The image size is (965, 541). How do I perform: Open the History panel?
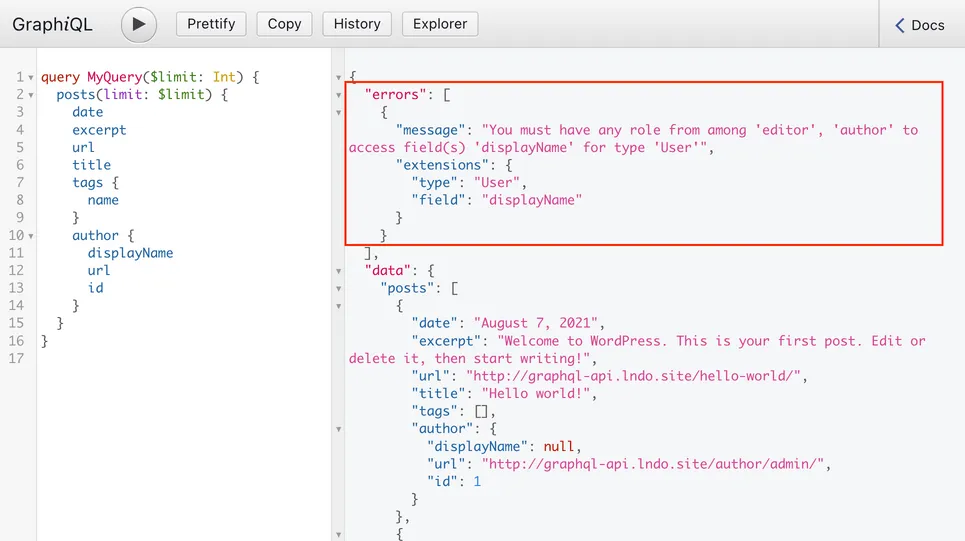click(x=357, y=24)
